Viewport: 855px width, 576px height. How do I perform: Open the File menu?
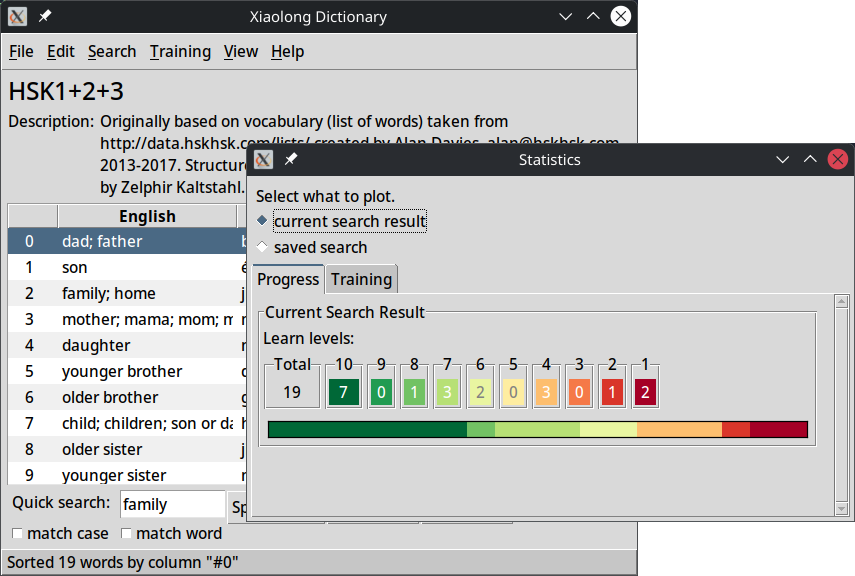21,52
